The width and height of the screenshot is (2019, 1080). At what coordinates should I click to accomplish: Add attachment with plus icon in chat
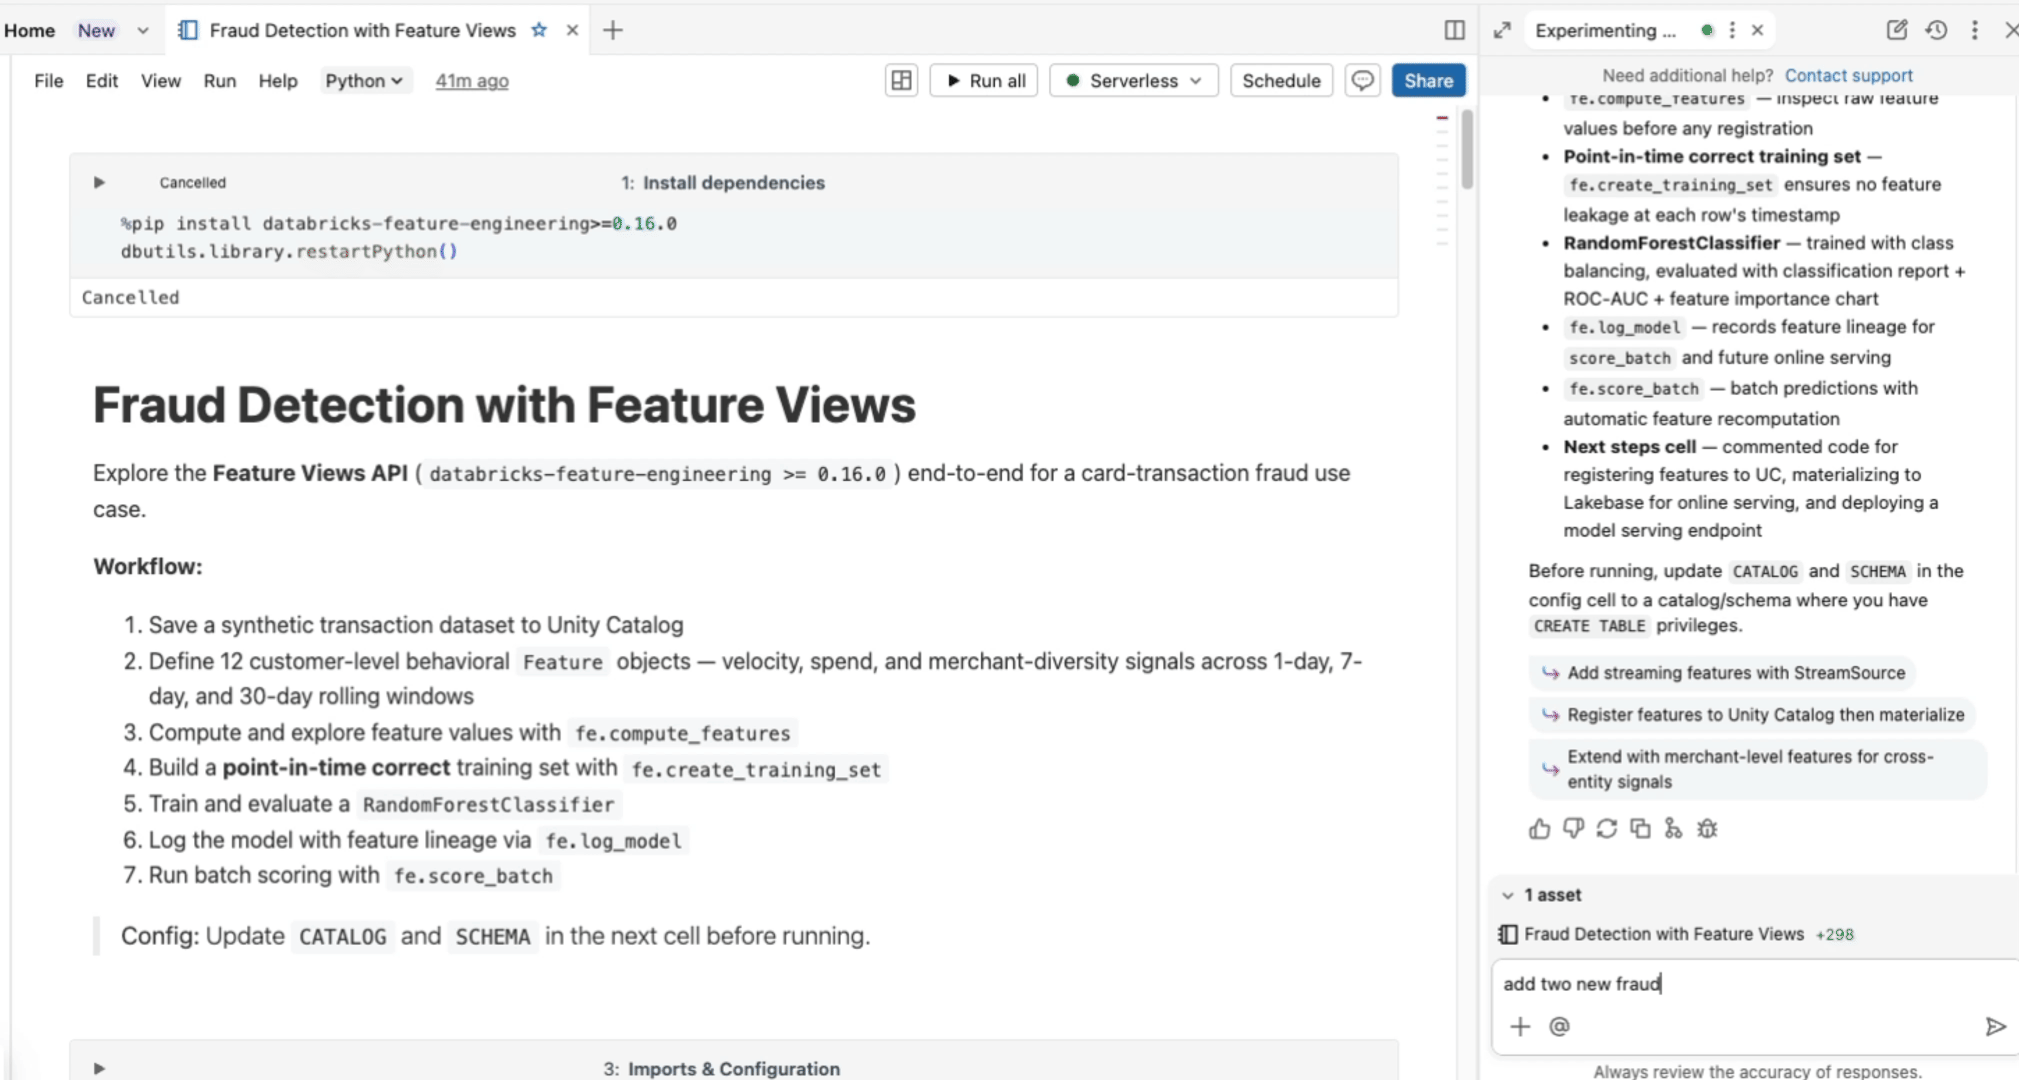pos(1520,1026)
